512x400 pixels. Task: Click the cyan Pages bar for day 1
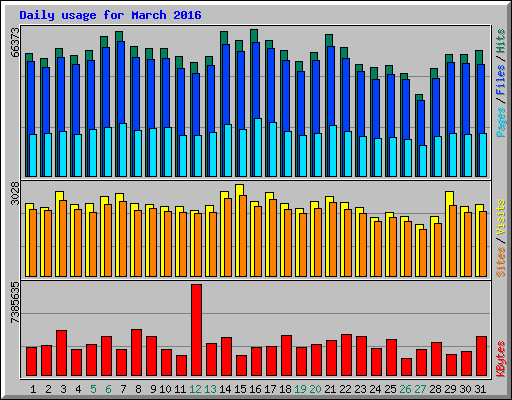[33, 155]
